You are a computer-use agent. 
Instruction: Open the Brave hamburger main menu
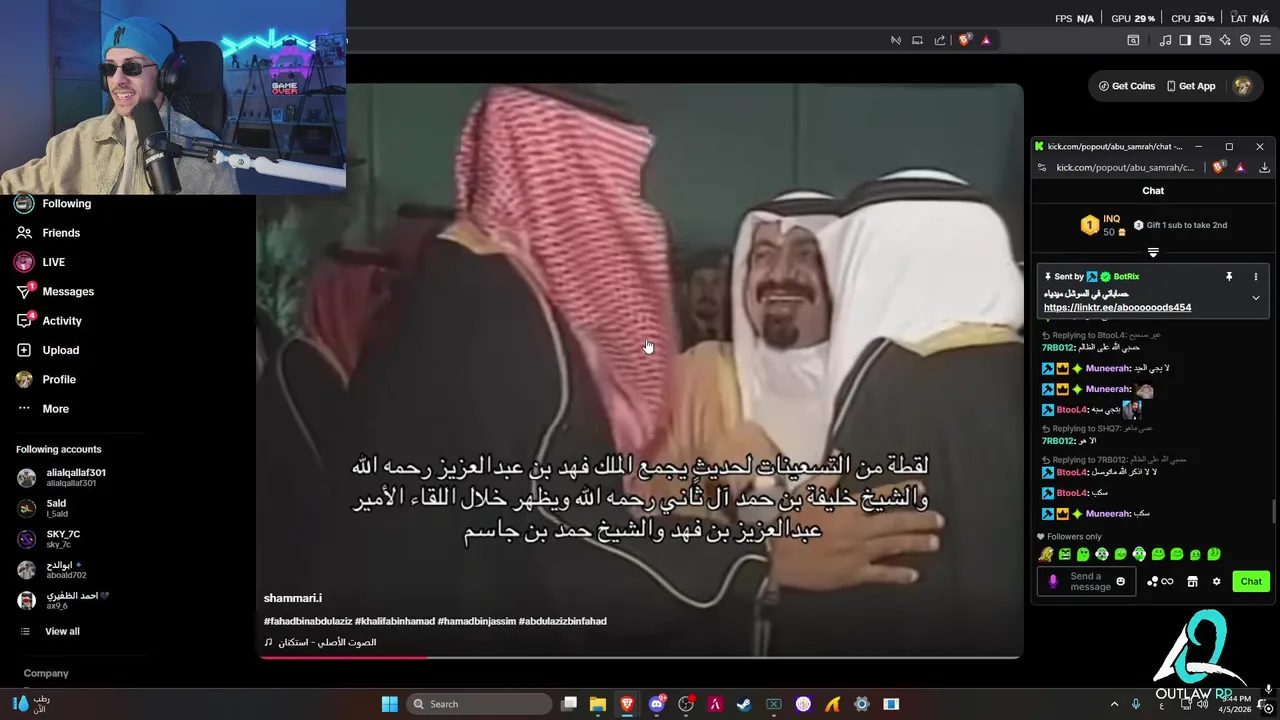[1265, 40]
